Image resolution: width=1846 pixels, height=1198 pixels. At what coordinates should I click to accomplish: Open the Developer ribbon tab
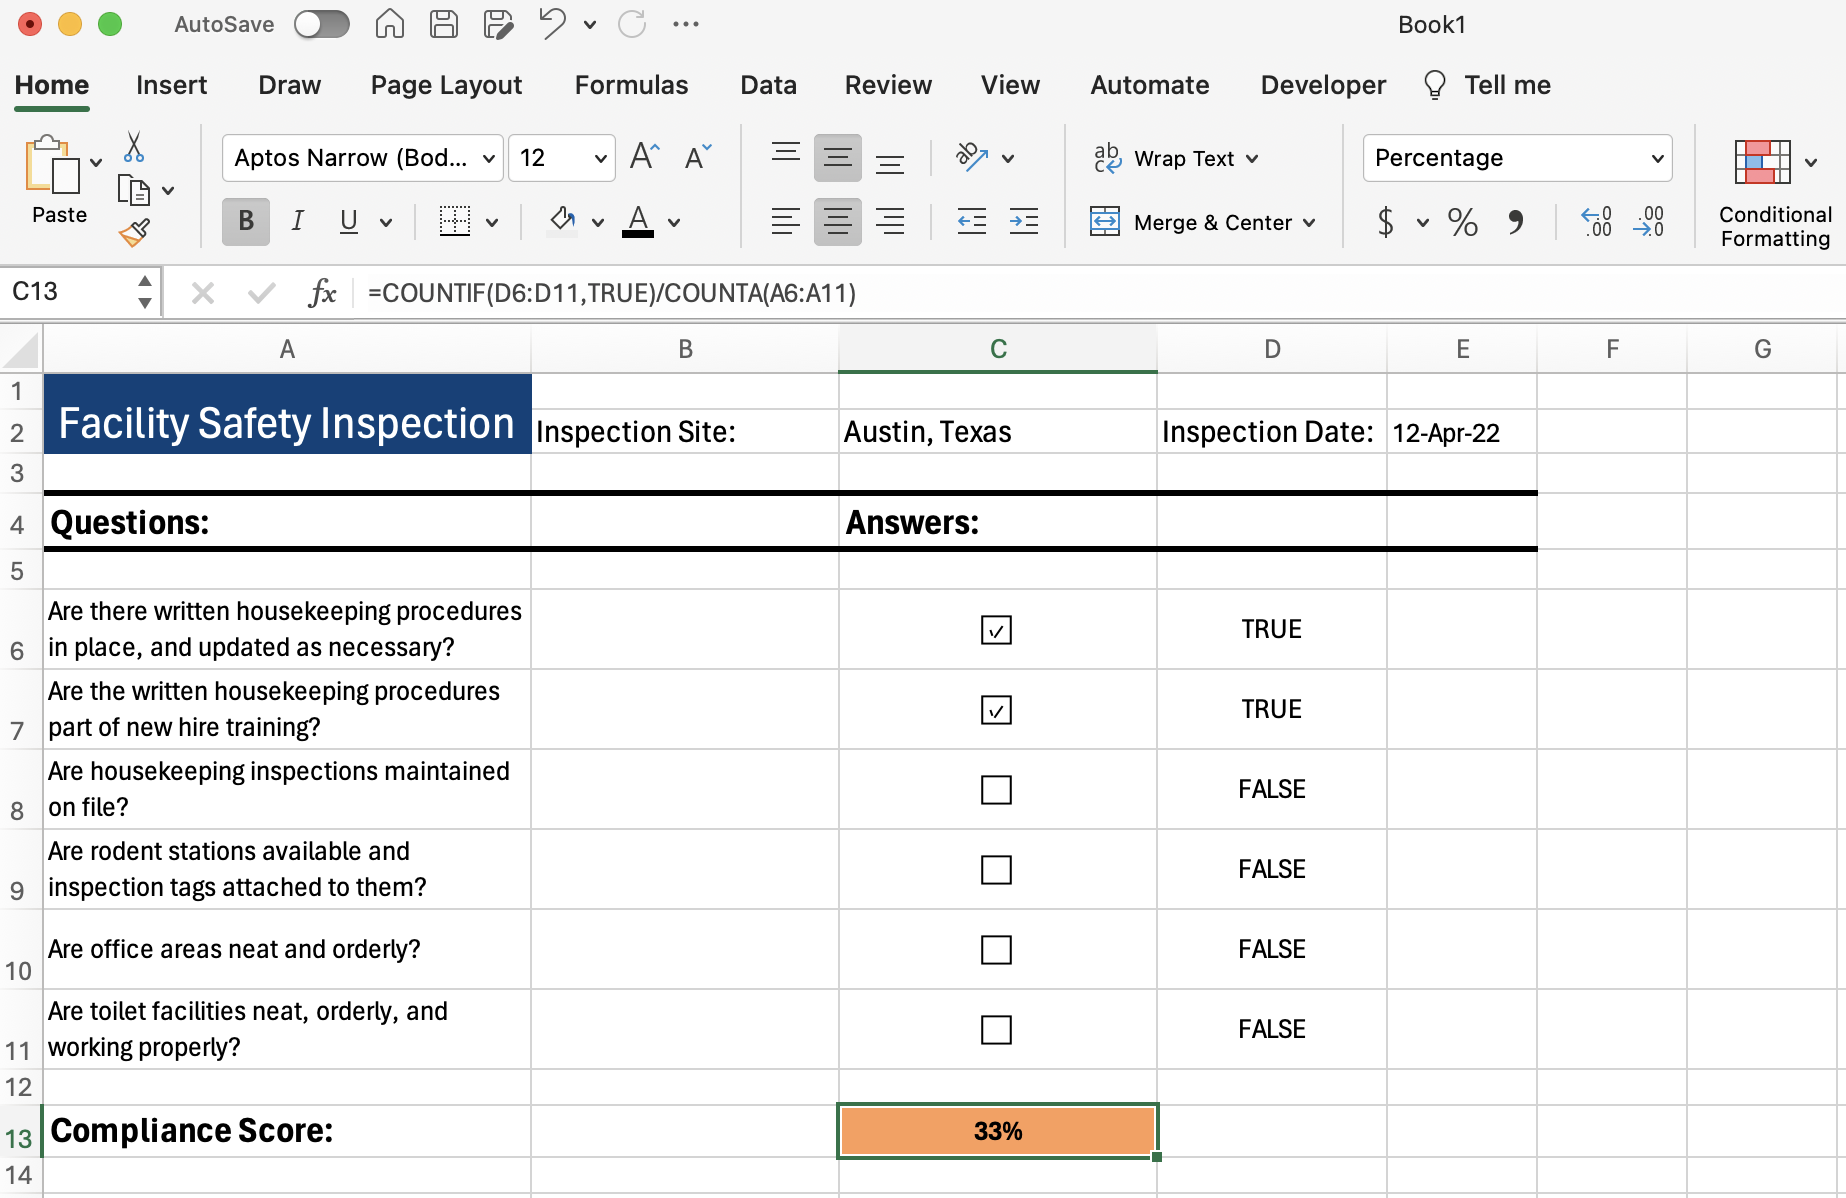point(1322,85)
